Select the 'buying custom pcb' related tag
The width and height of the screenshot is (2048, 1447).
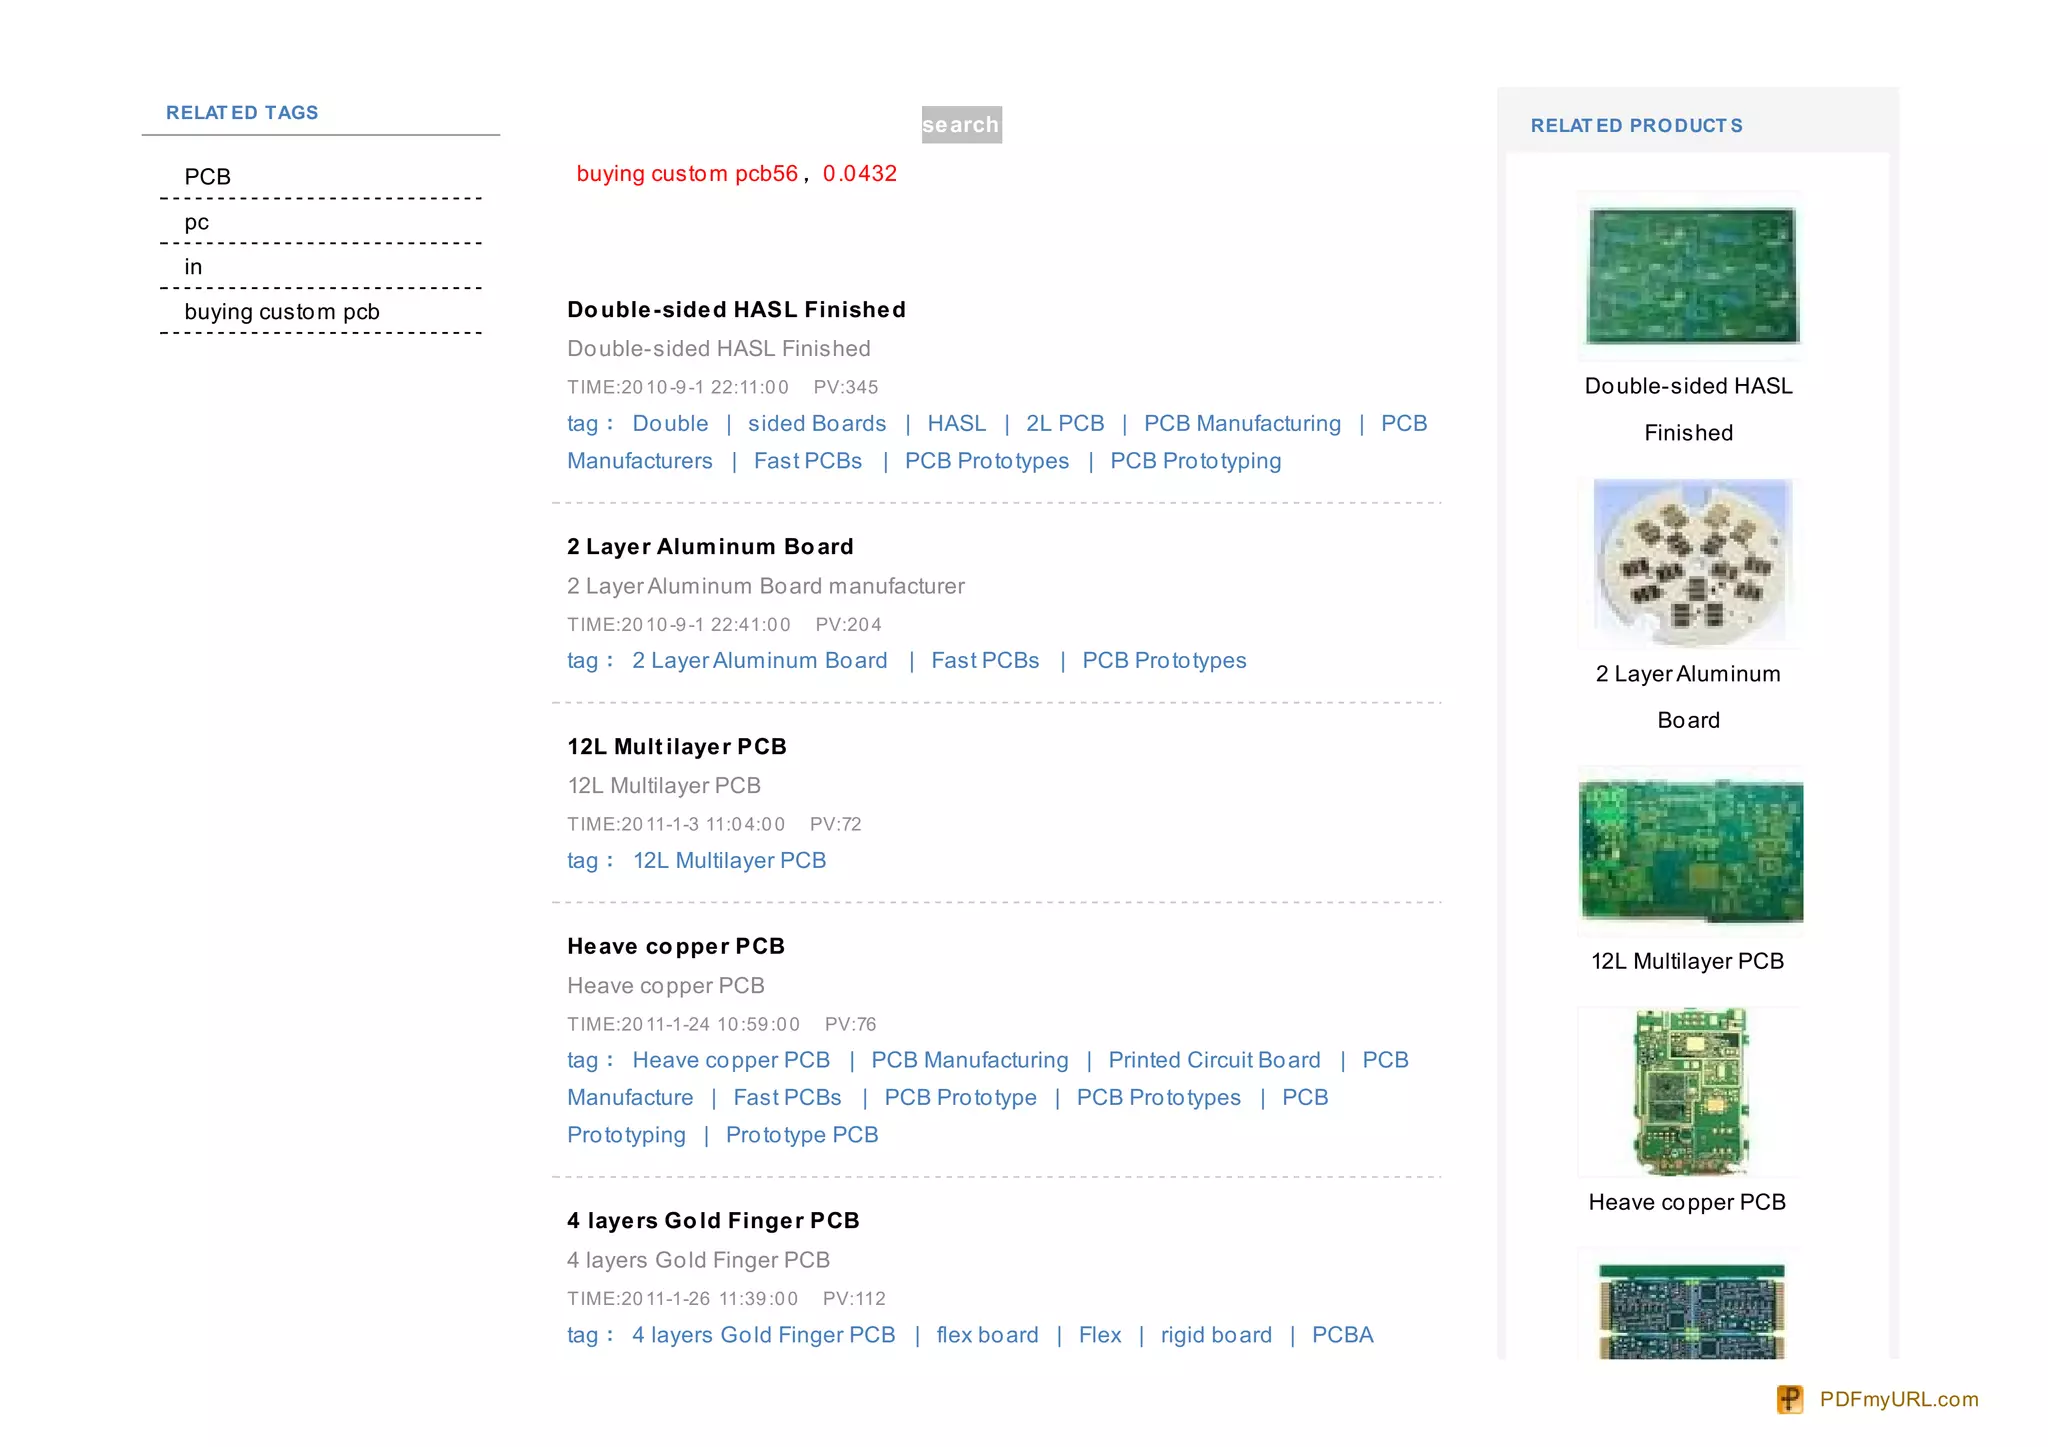[x=282, y=312]
